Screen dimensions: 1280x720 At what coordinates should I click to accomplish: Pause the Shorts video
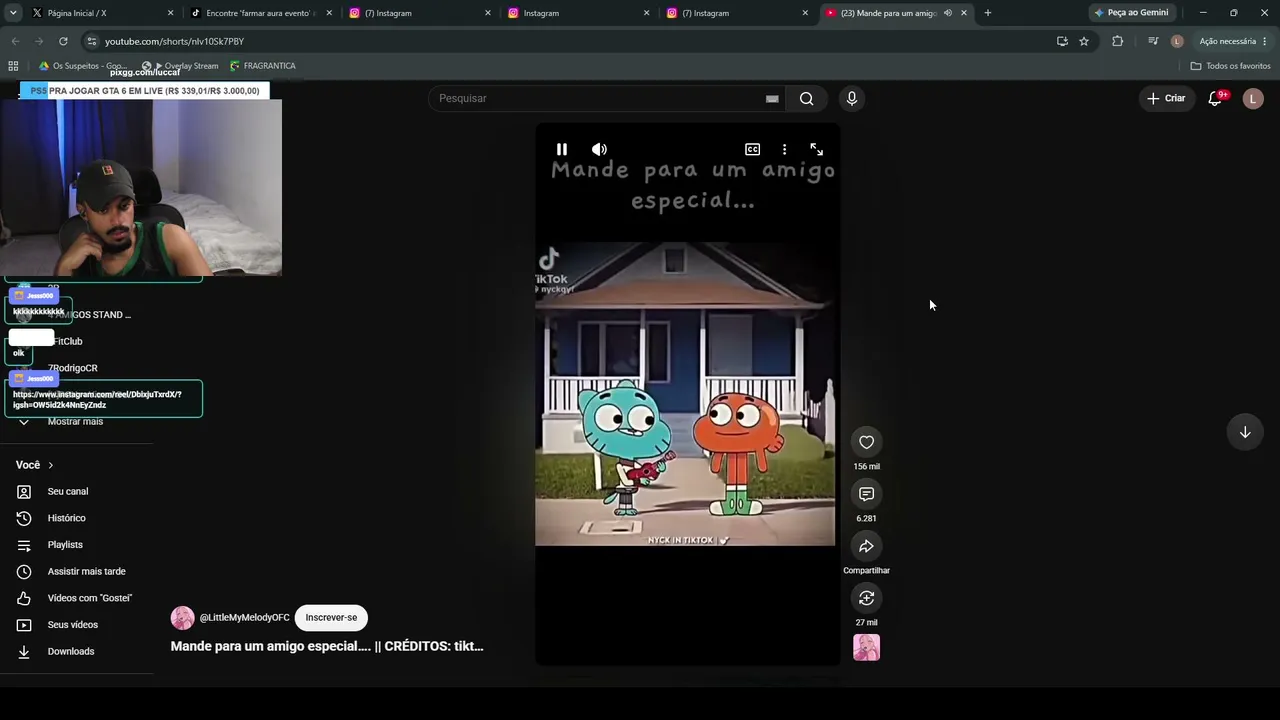coord(562,149)
